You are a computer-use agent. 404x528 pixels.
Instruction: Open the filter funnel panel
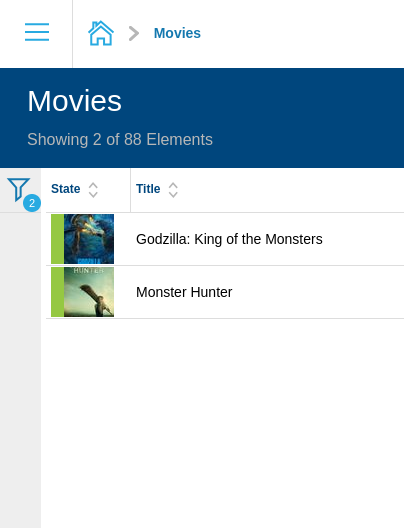point(19,190)
